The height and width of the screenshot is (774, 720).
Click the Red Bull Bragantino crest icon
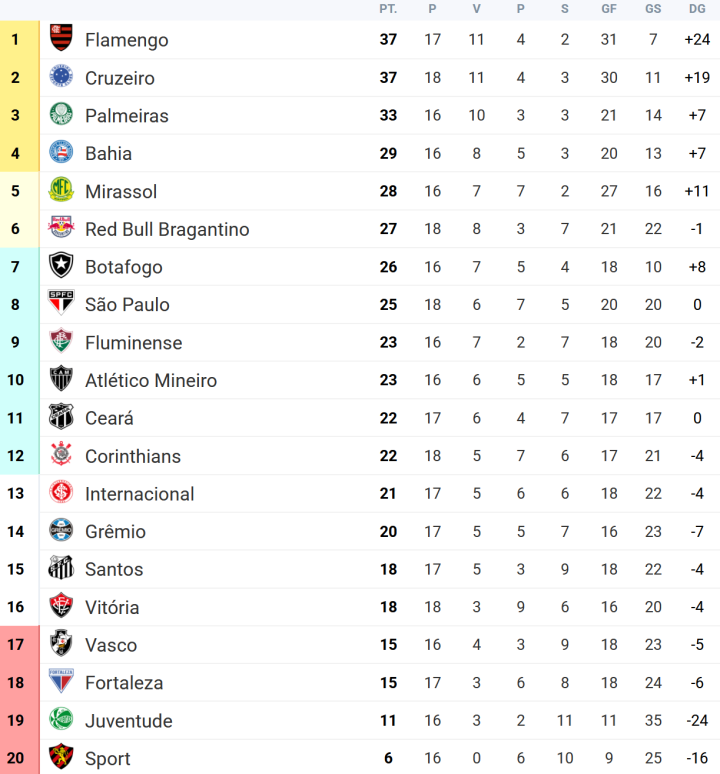point(61,229)
